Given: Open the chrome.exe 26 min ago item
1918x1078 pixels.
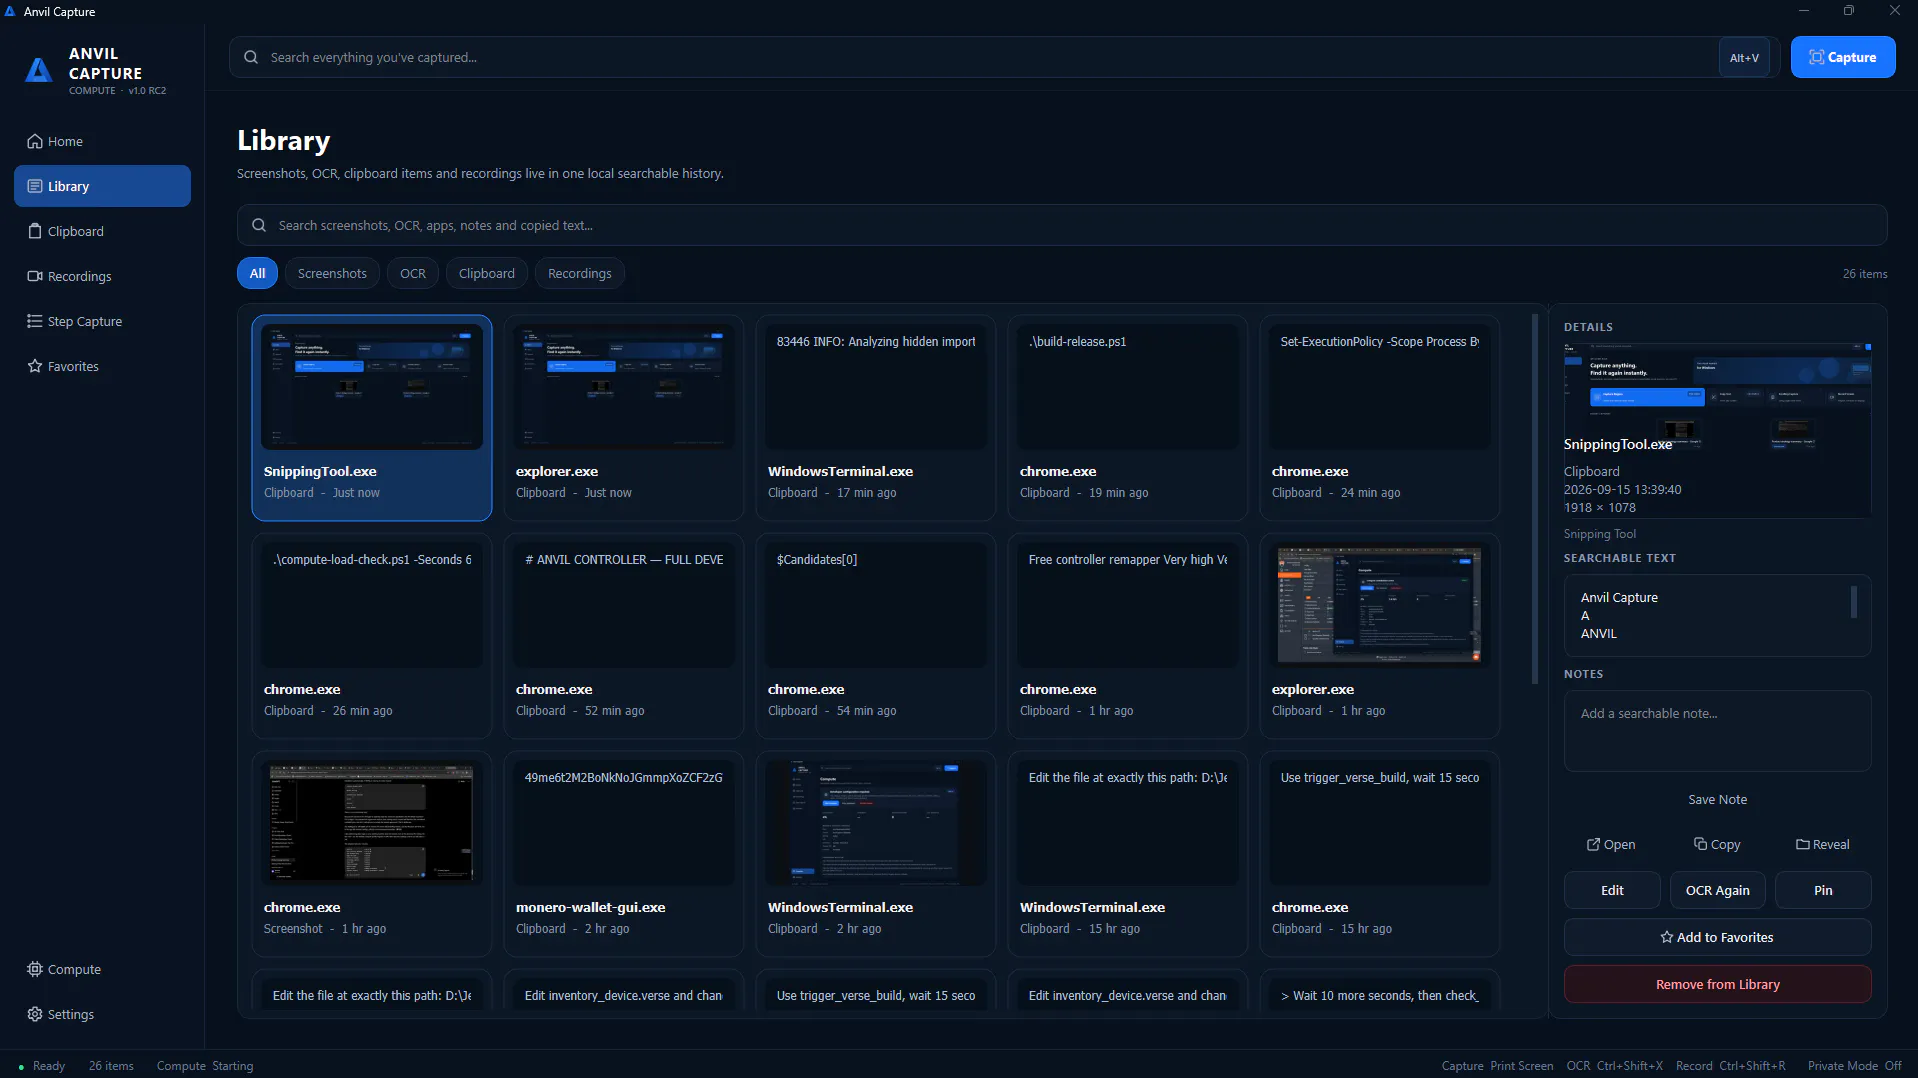Looking at the screenshot, I should pyautogui.click(x=372, y=636).
